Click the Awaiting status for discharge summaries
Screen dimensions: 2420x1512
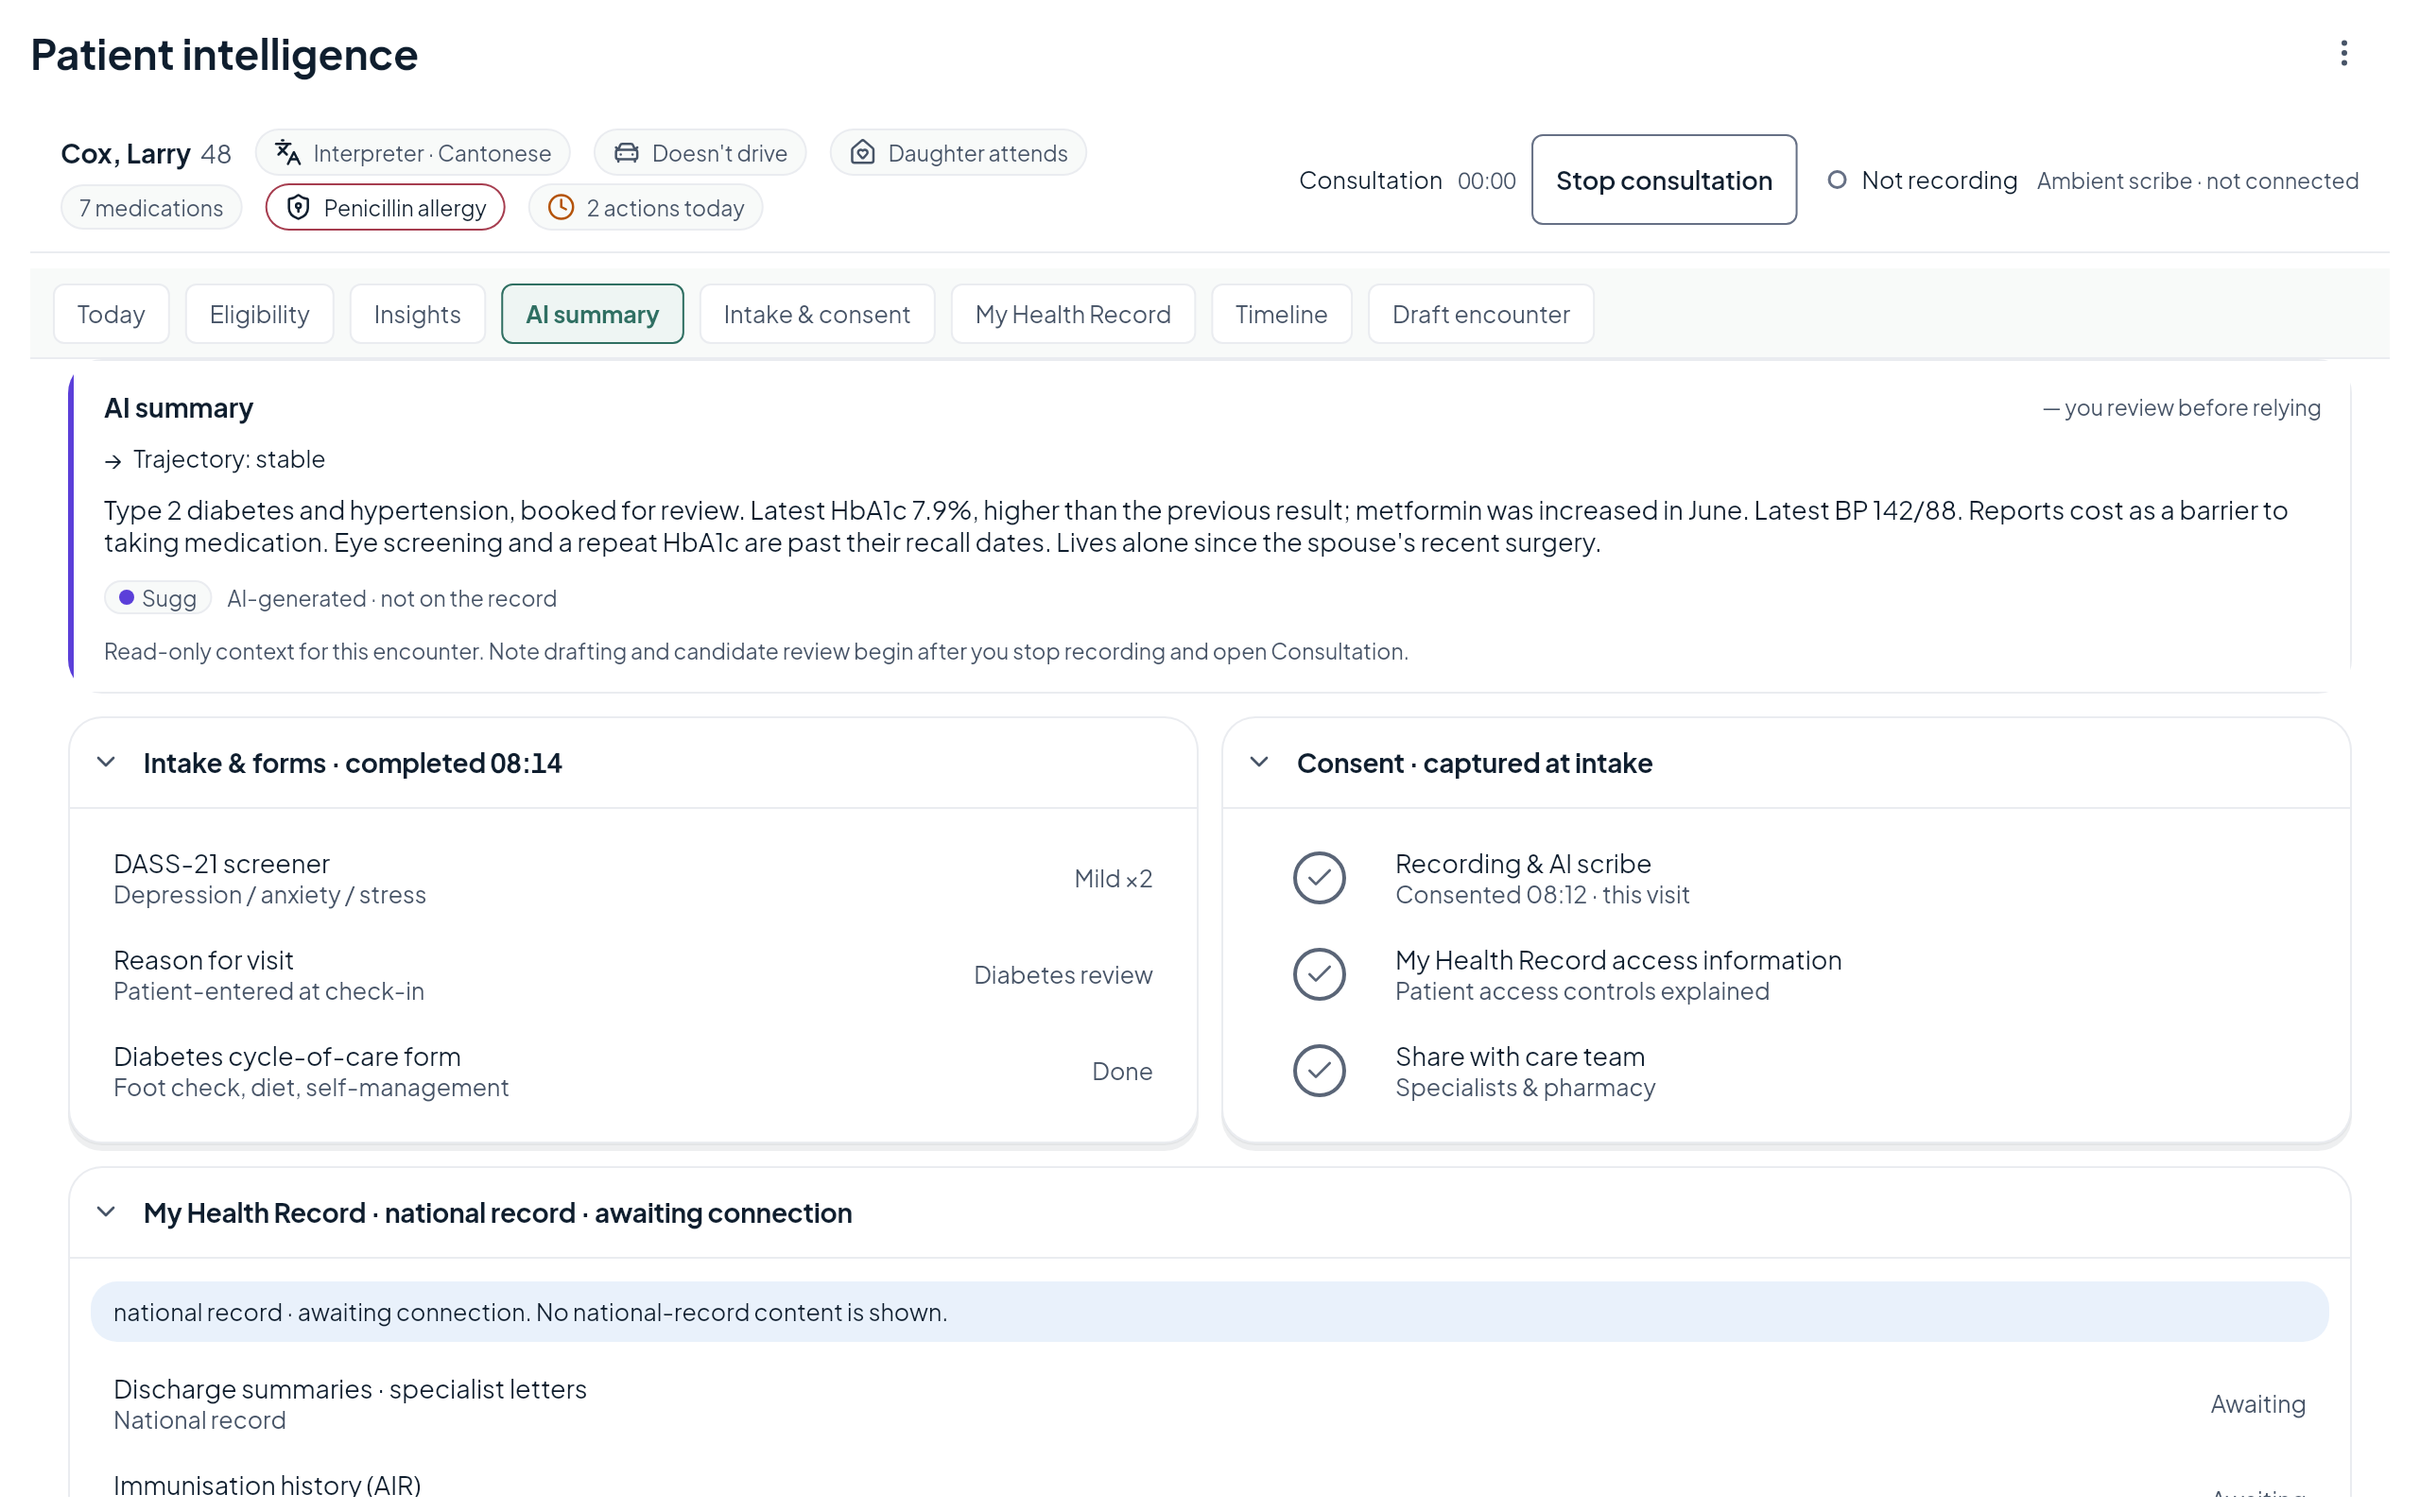coord(2257,1403)
